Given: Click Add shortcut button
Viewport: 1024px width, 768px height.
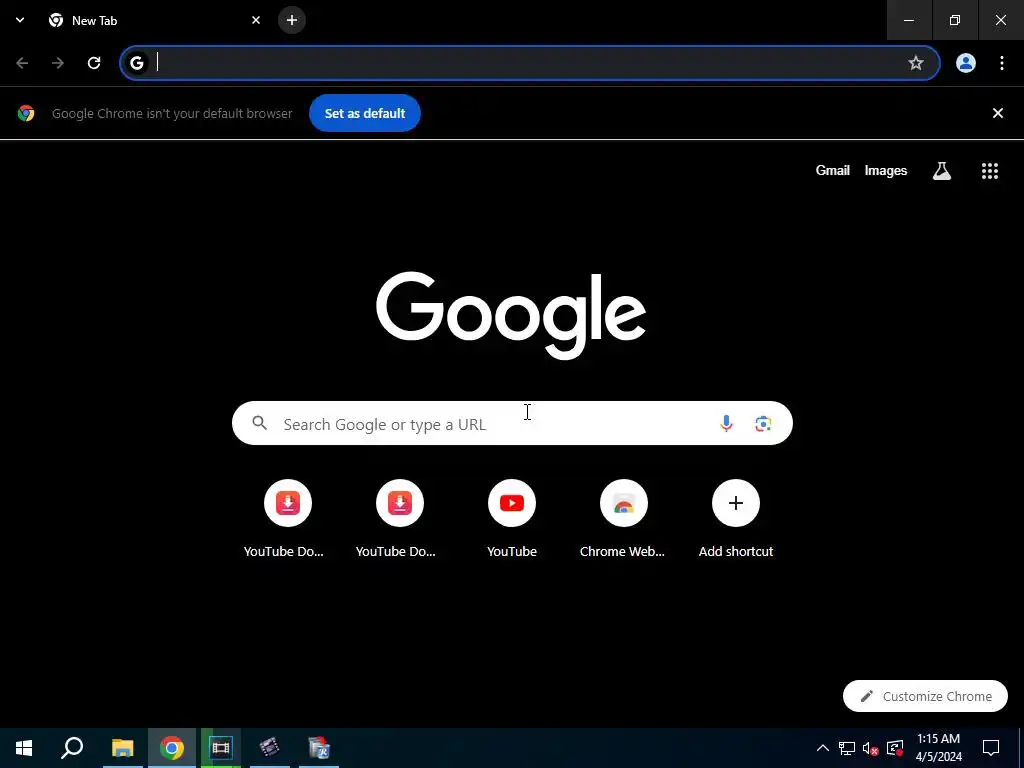Looking at the screenshot, I should tap(736, 519).
